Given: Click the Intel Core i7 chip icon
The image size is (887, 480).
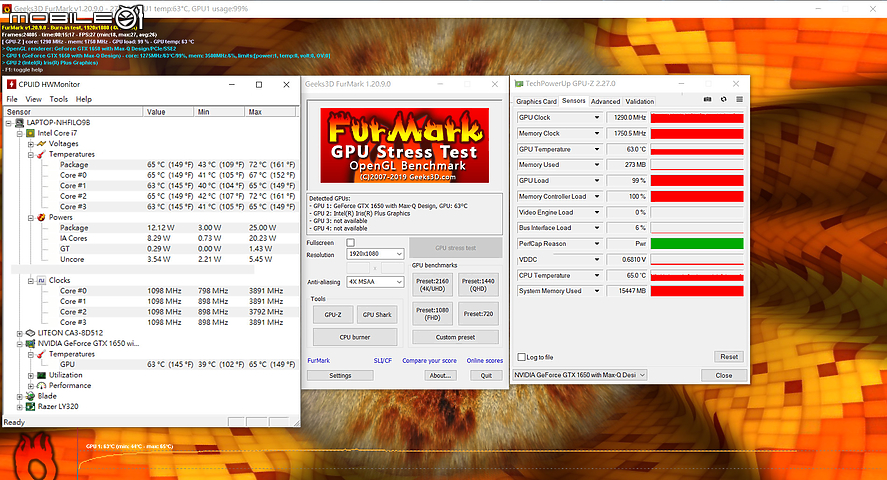Looking at the screenshot, I should point(31,133).
